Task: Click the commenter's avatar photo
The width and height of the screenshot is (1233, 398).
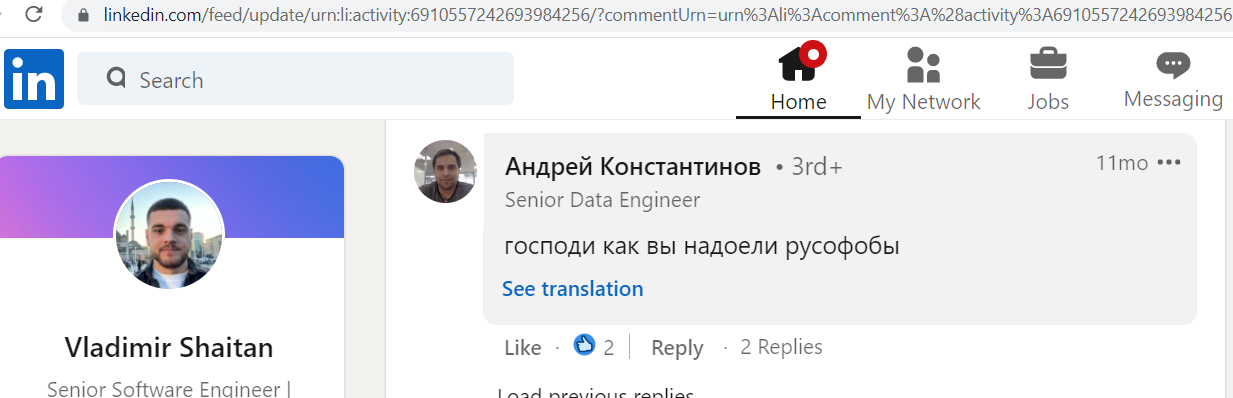Action: (446, 172)
